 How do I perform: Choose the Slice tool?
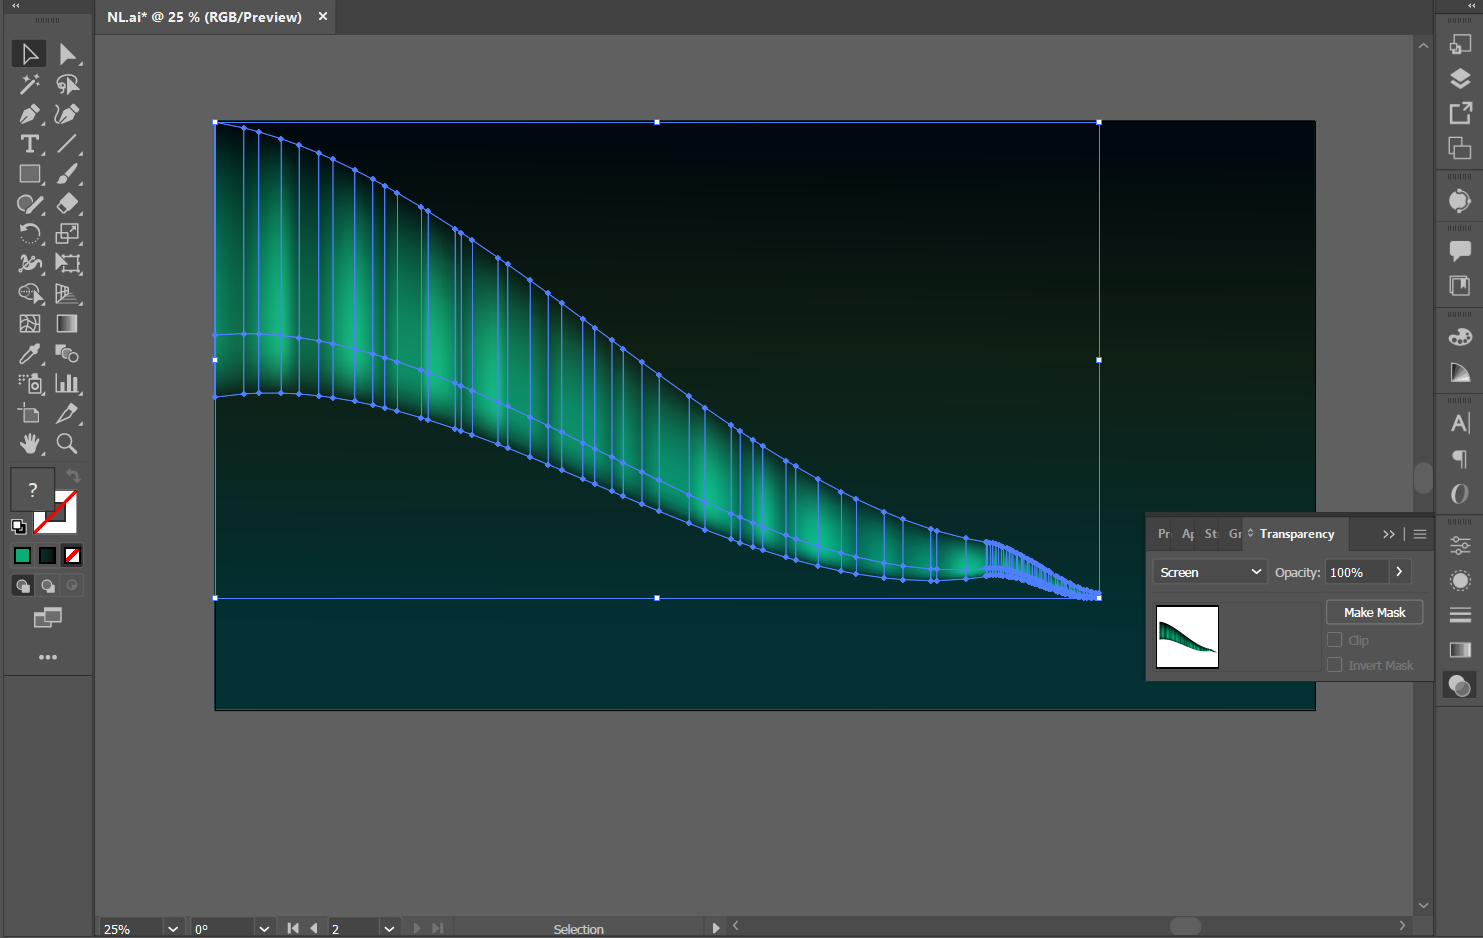67,414
